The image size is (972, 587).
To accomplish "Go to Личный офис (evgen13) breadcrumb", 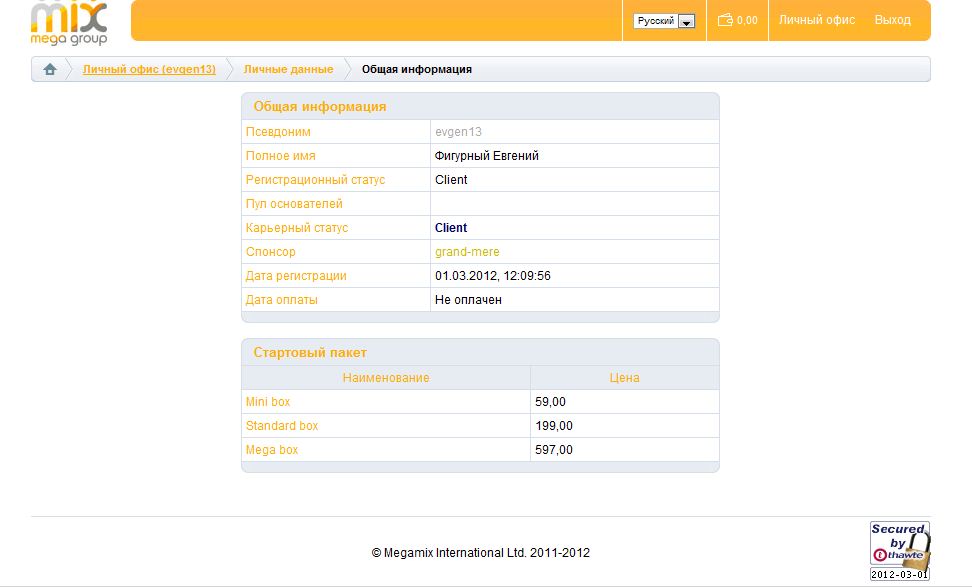I will pyautogui.click(x=149, y=69).
